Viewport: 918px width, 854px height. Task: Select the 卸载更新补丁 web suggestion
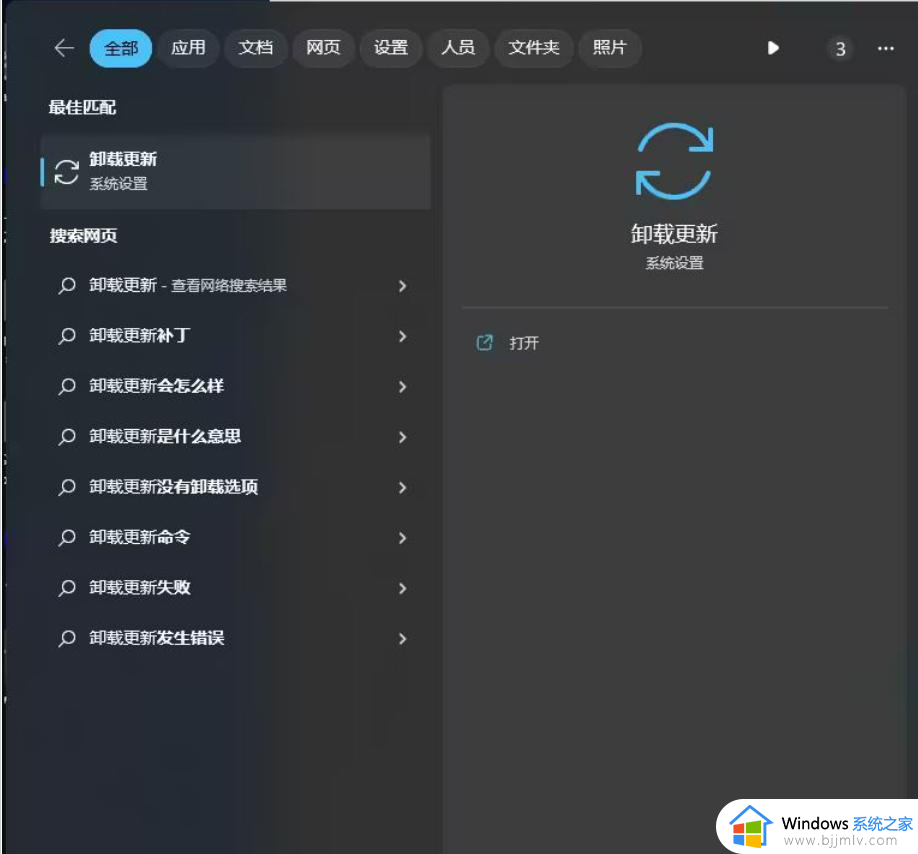click(236, 336)
